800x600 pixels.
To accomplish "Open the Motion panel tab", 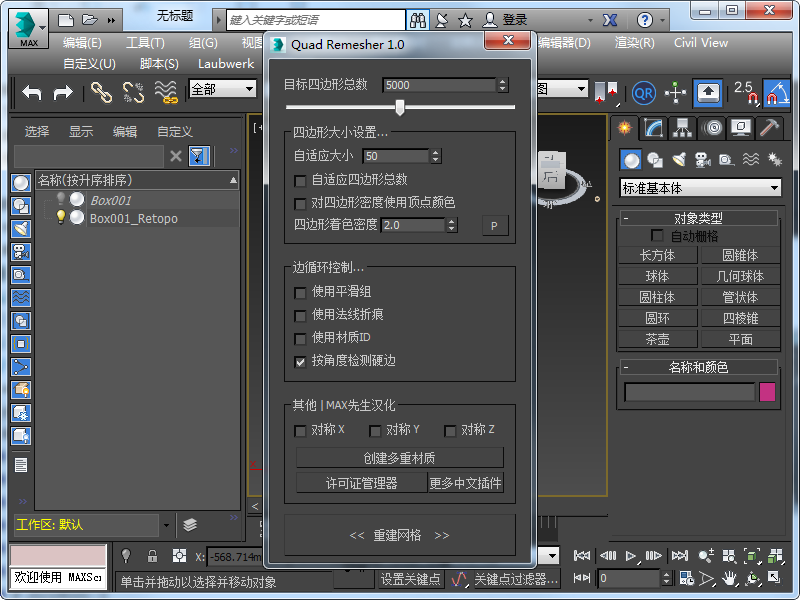I will (x=712, y=128).
